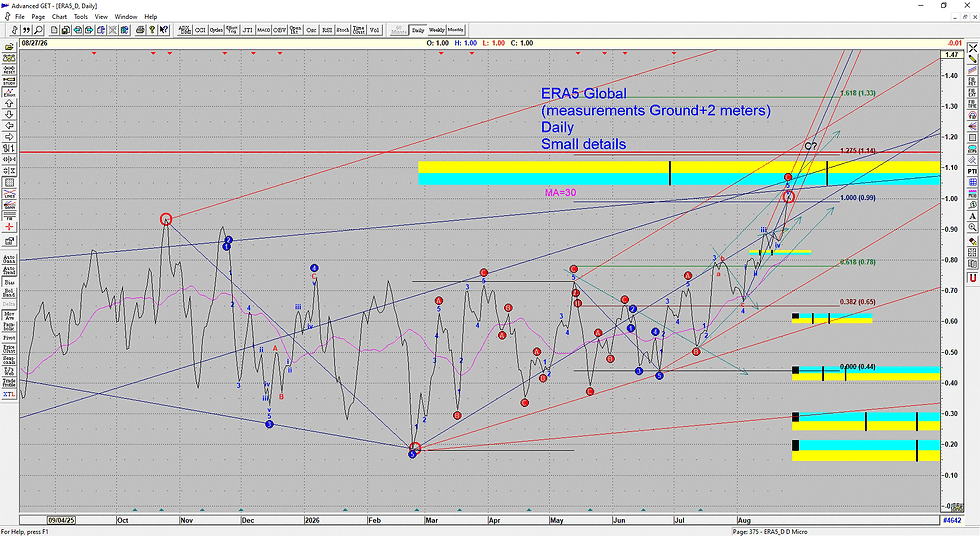This screenshot has height=536, width=980.
Task: Click the printer icon
Action: pyautogui.click(x=140, y=29)
